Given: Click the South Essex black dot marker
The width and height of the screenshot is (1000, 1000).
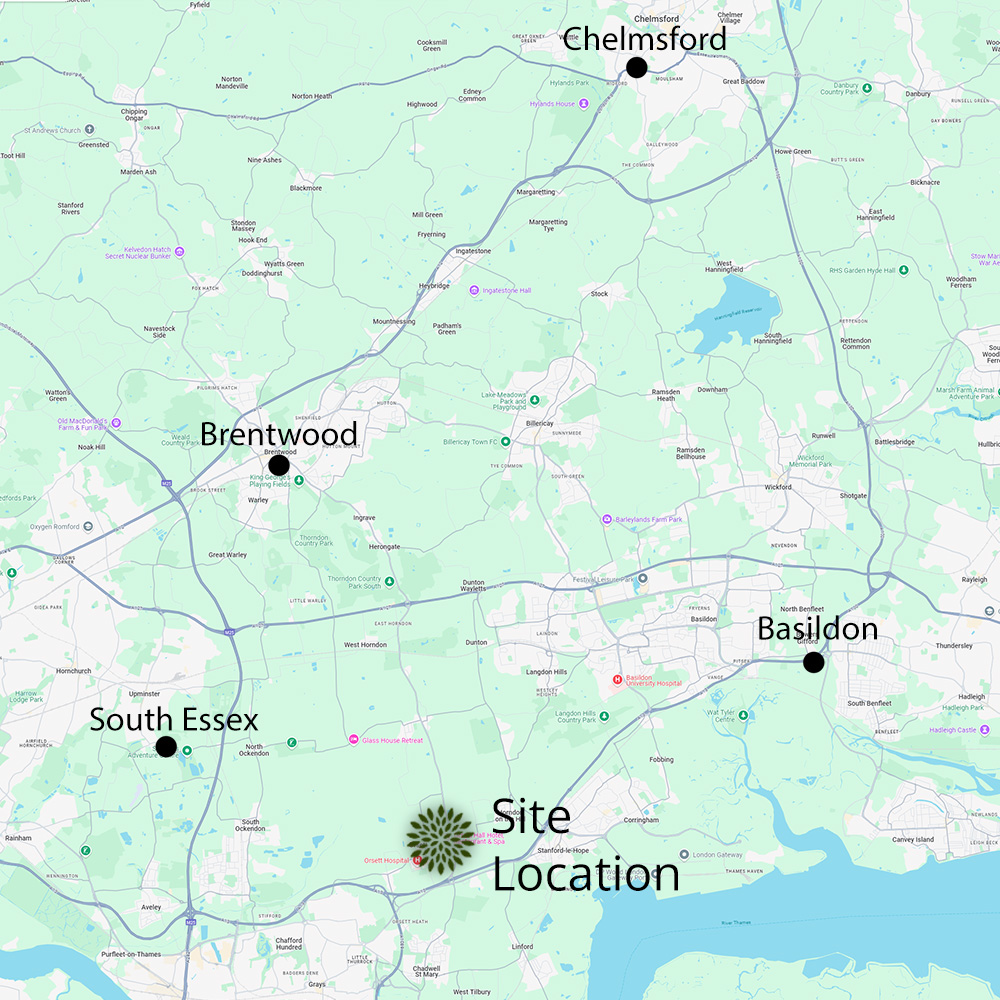Looking at the screenshot, I should click(166, 746).
